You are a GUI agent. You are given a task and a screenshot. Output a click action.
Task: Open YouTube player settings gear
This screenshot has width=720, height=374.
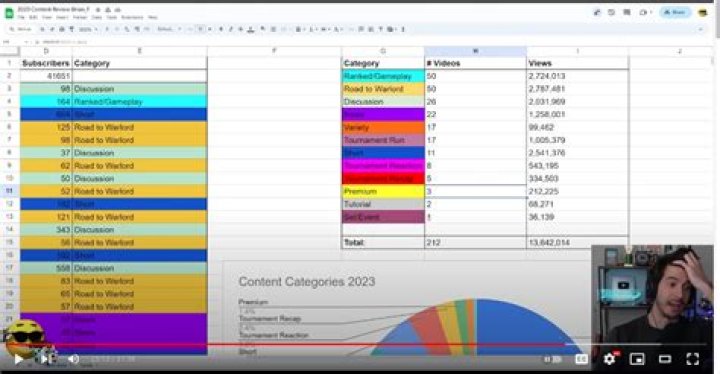(x=610, y=359)
